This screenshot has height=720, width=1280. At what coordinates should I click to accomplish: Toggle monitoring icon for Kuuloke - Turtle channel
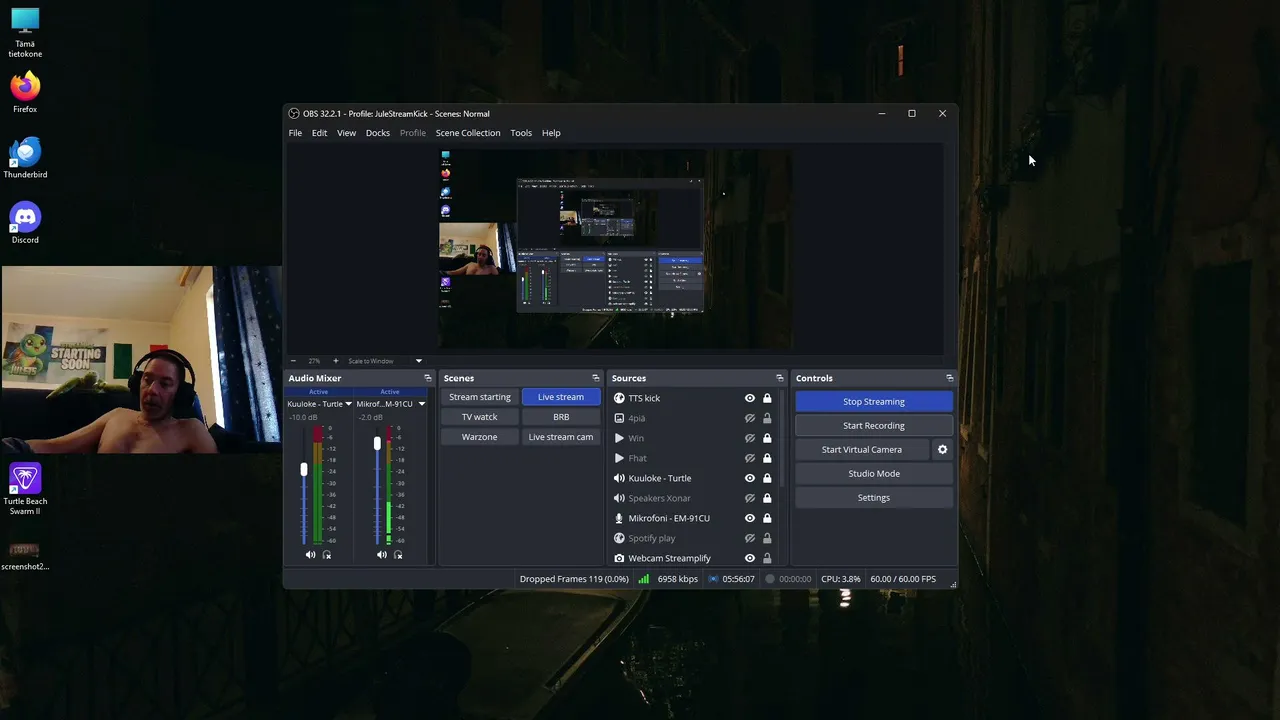click(327, 555)
